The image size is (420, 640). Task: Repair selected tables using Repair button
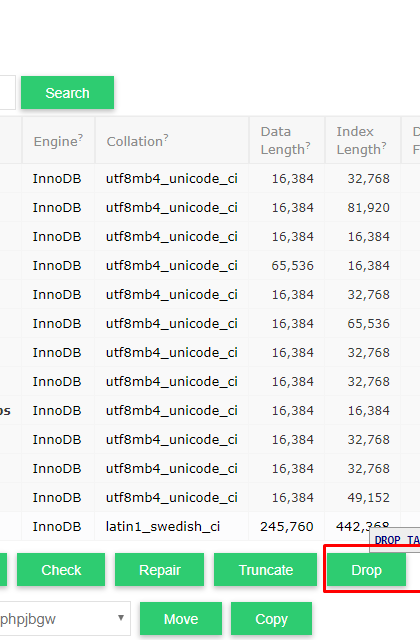pyautogui.click(x=160, y=570)
